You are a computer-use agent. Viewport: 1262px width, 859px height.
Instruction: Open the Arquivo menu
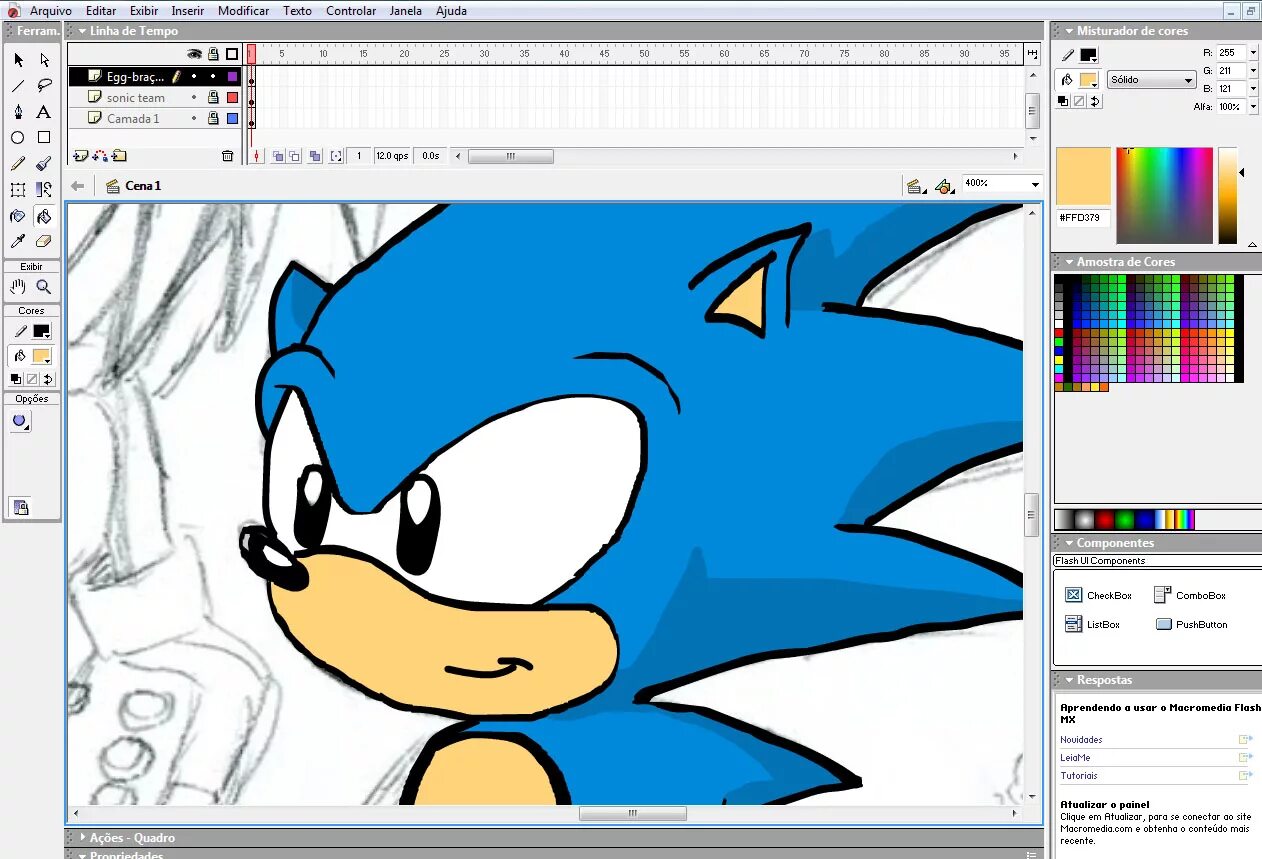[x=51, y=11]
